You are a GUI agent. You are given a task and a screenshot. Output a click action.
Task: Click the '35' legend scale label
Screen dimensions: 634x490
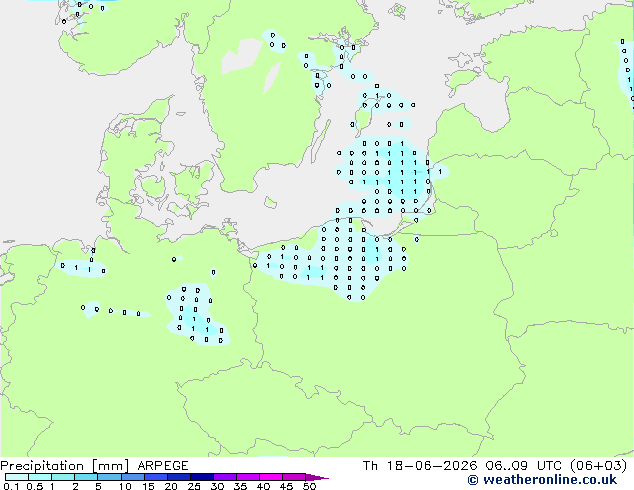tap(240, 486)
